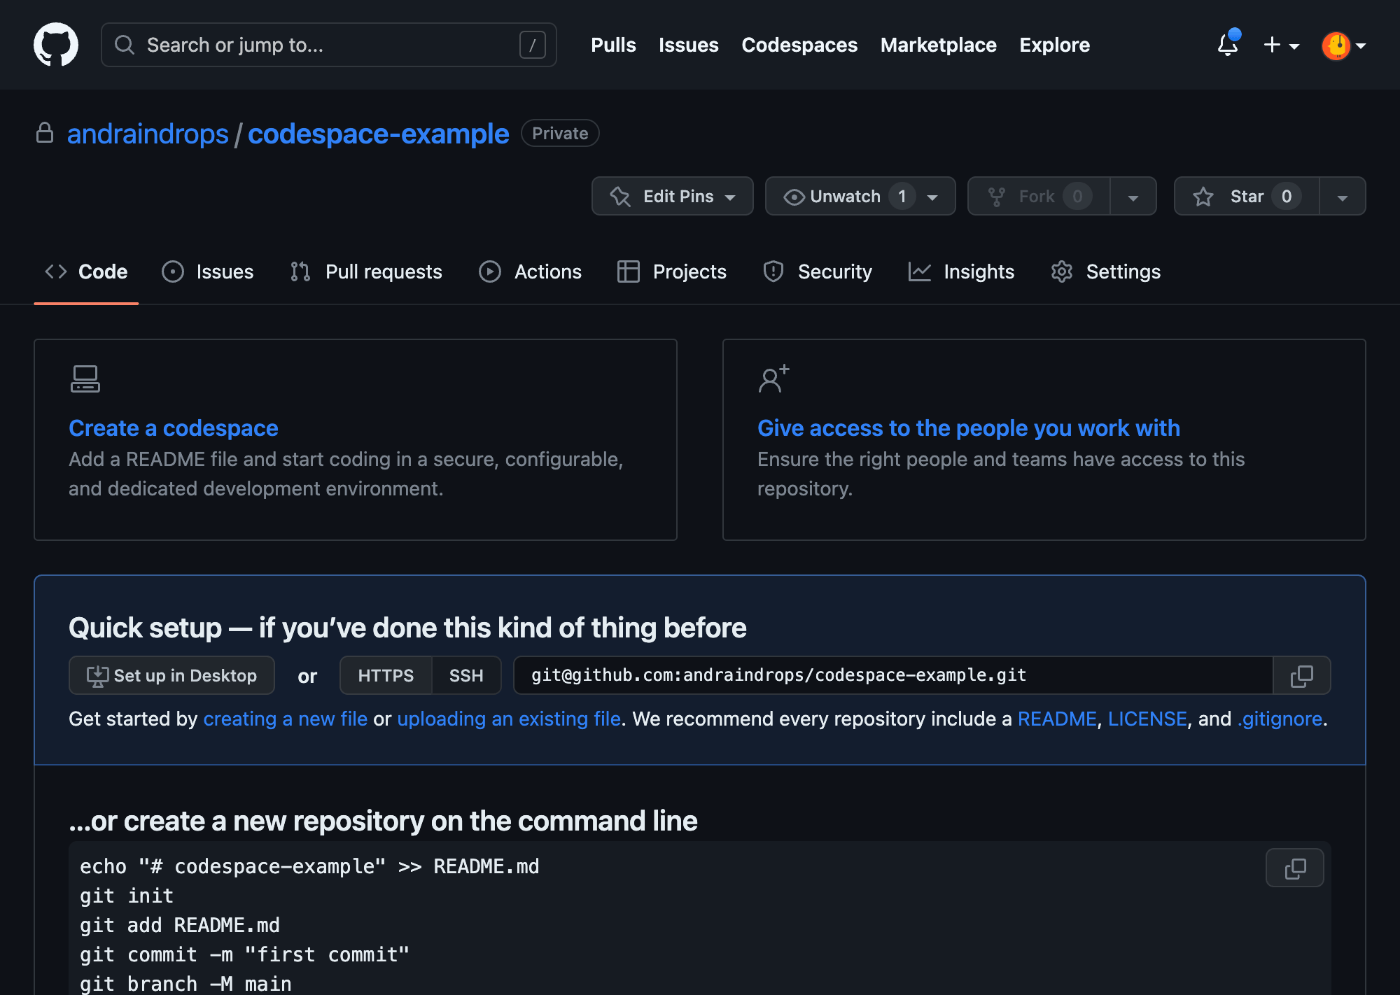This screenshot has height=995, width=1400.
Task: Click the graph icon on Insights tab
Action: tap(920, 272)
